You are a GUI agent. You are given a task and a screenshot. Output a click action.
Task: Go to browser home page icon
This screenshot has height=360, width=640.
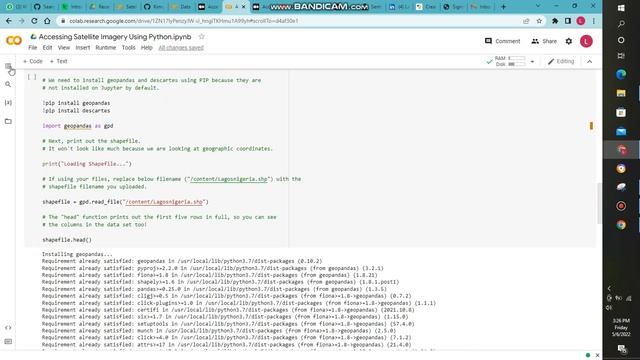click(x=47, y=21)
